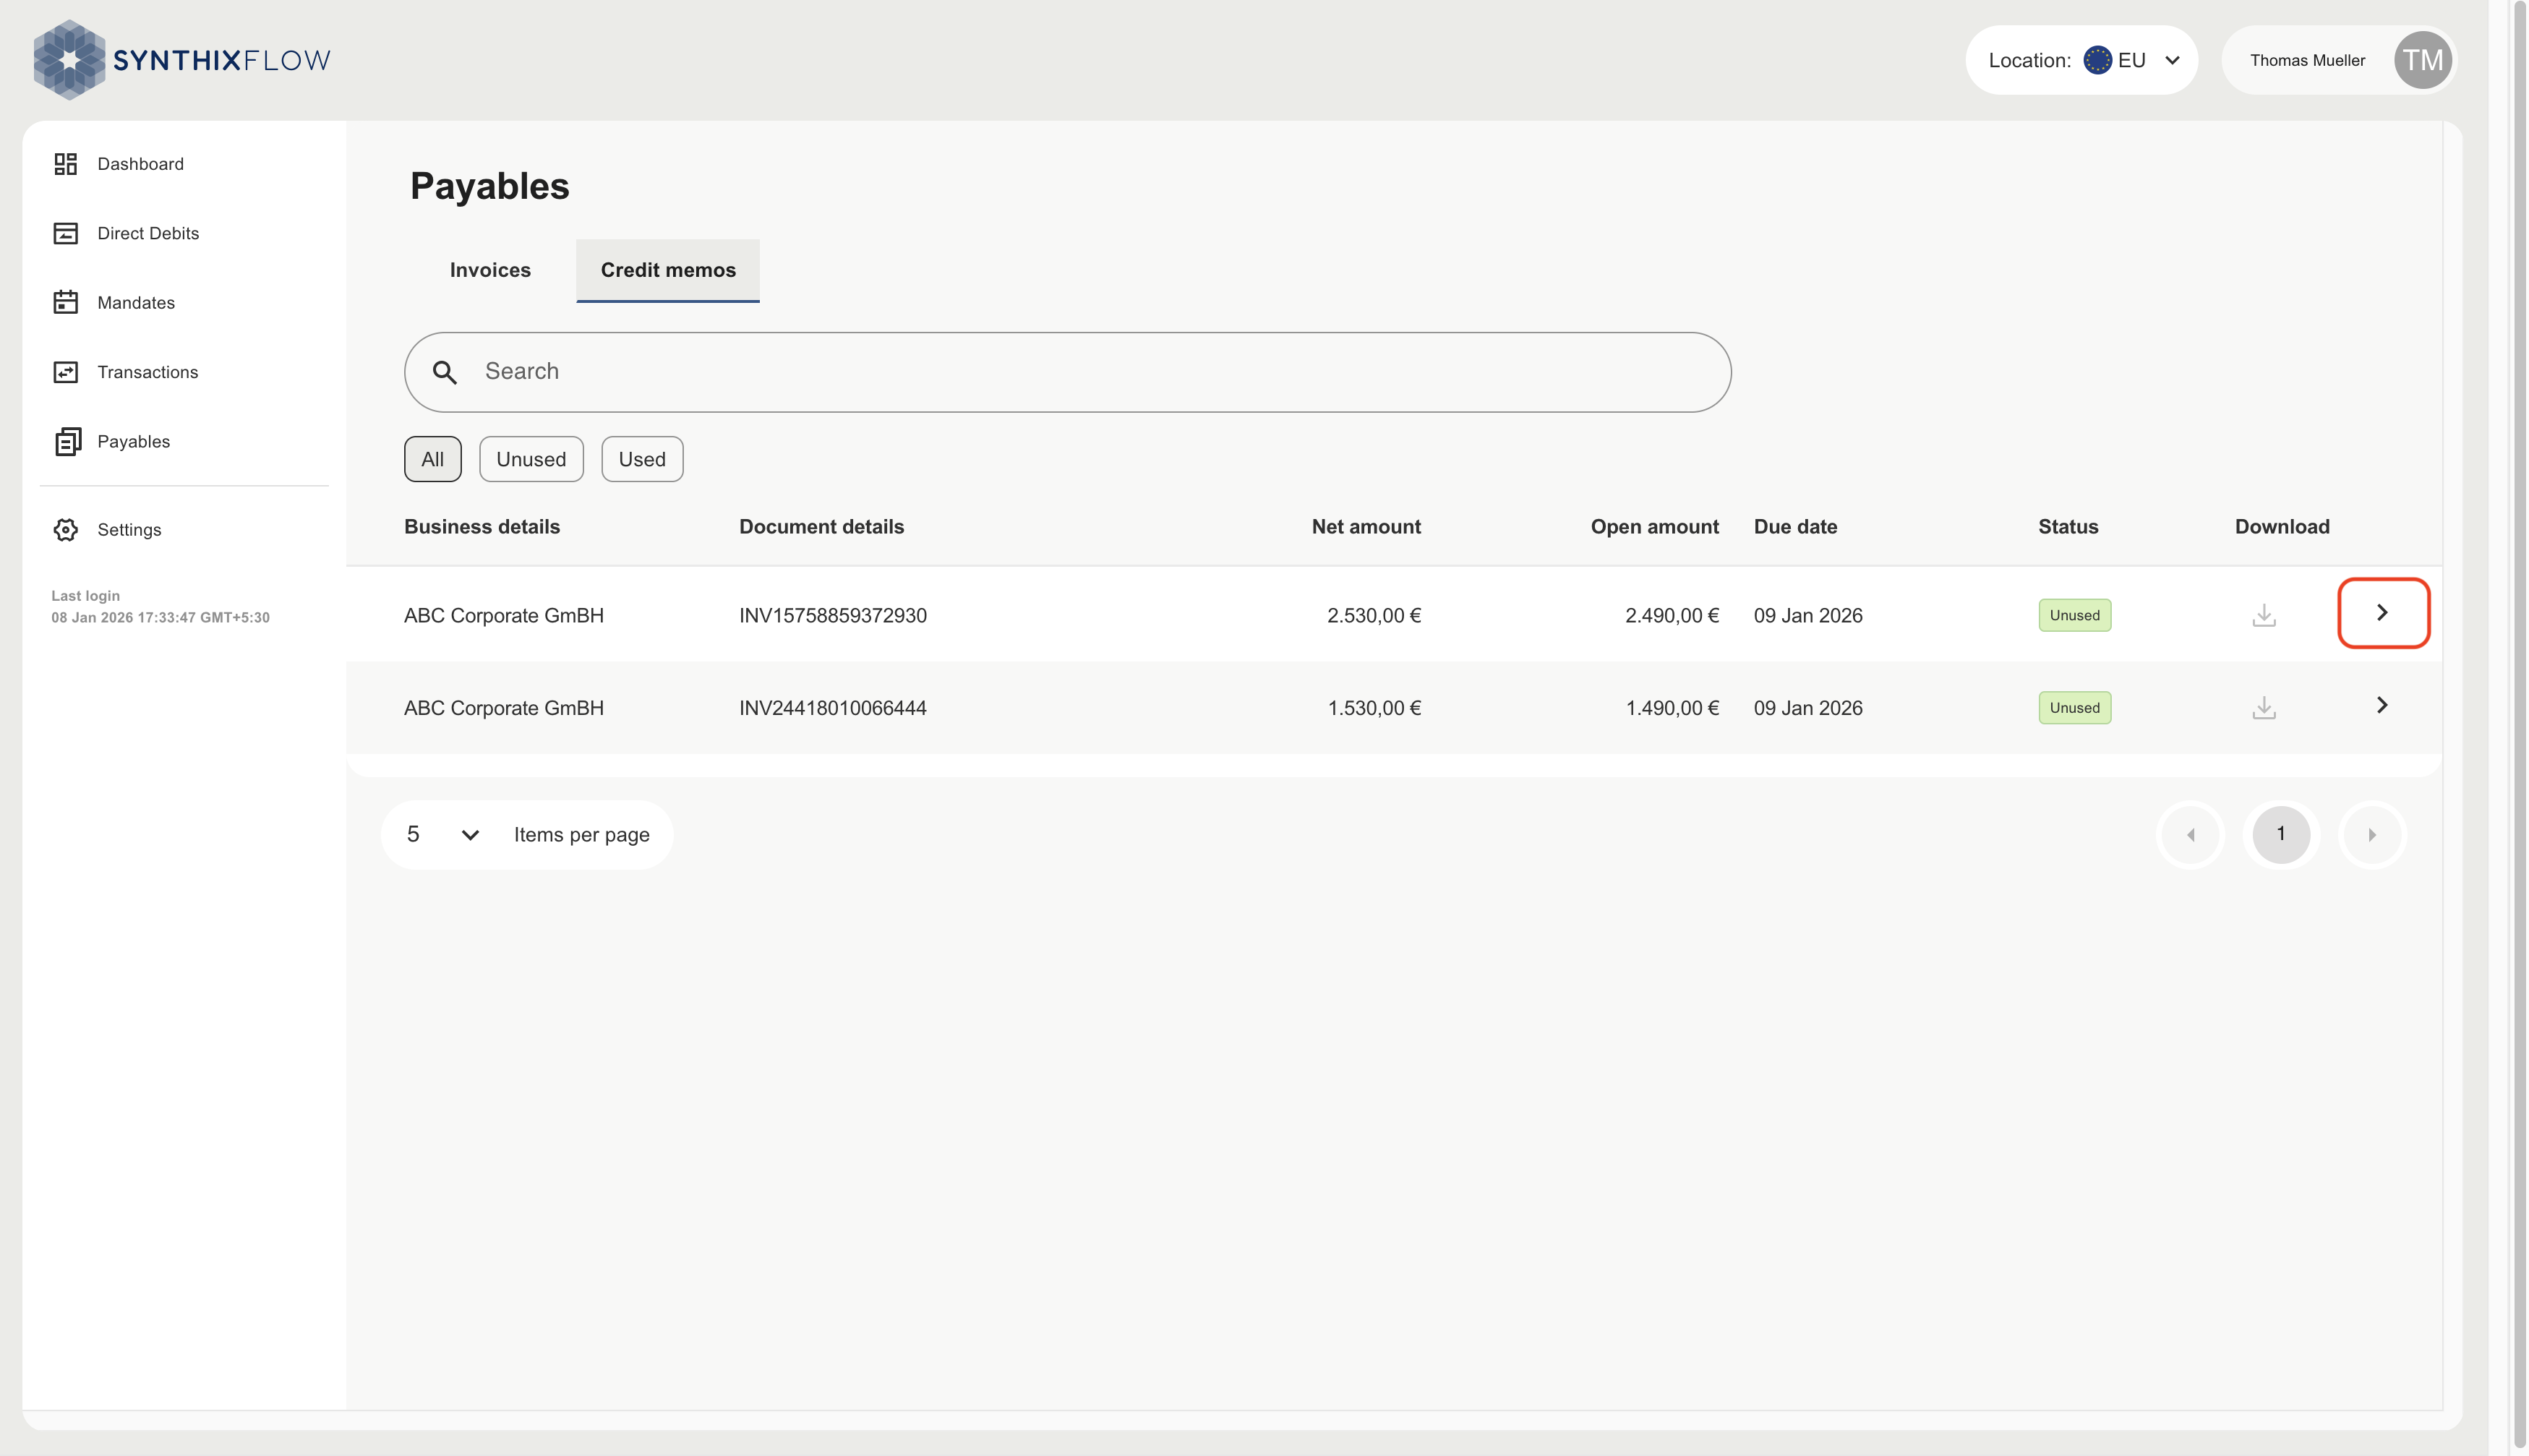Select the All filter chip
This screenshot has height=1456, width=2529.
[x=433, y=459]
